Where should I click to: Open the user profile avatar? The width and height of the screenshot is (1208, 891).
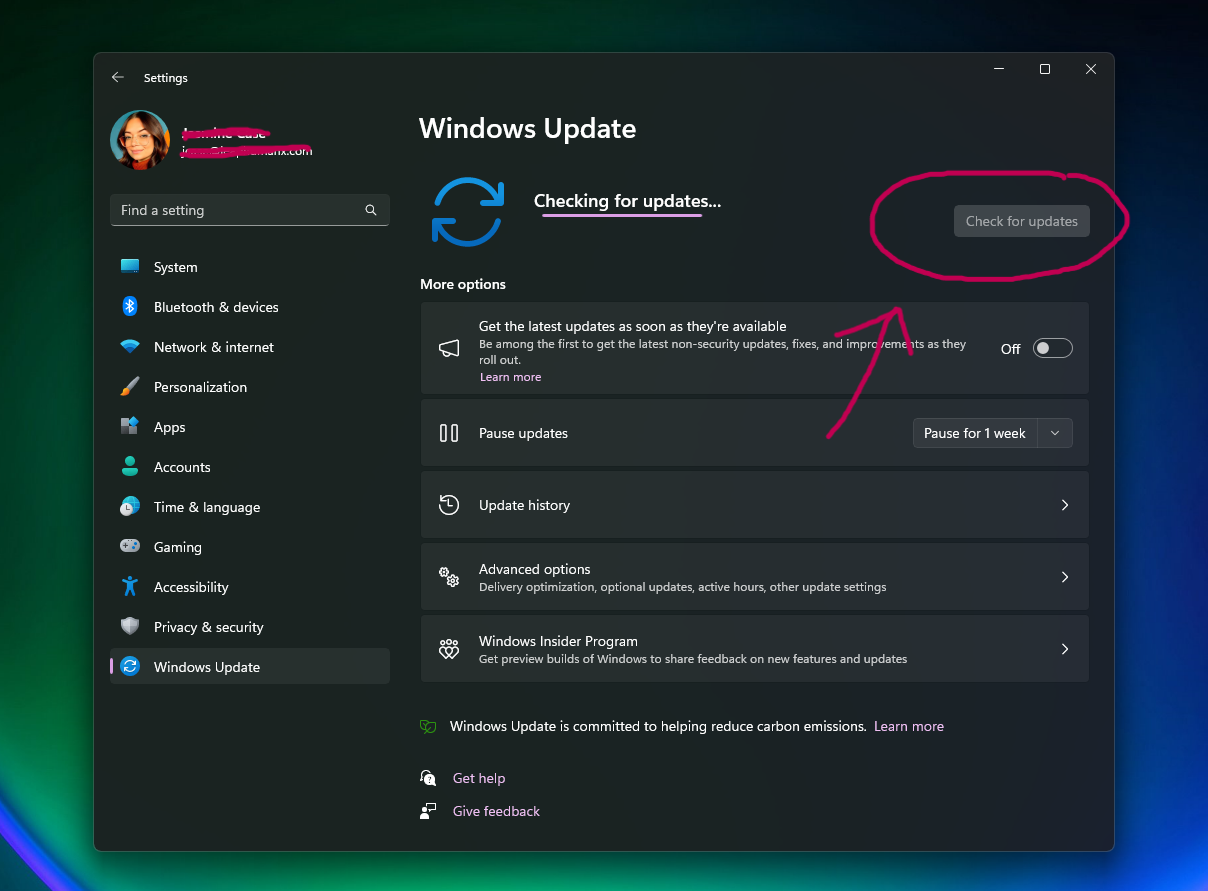tap(140, 140)
